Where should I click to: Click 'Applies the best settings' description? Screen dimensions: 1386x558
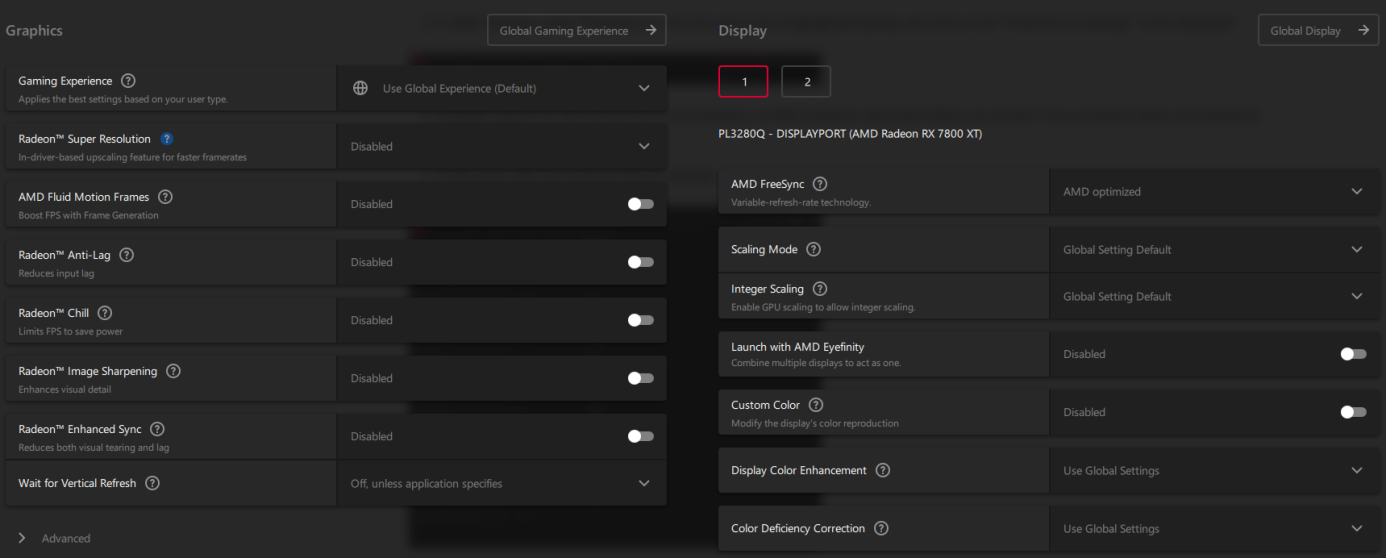(x=123, y=99)
